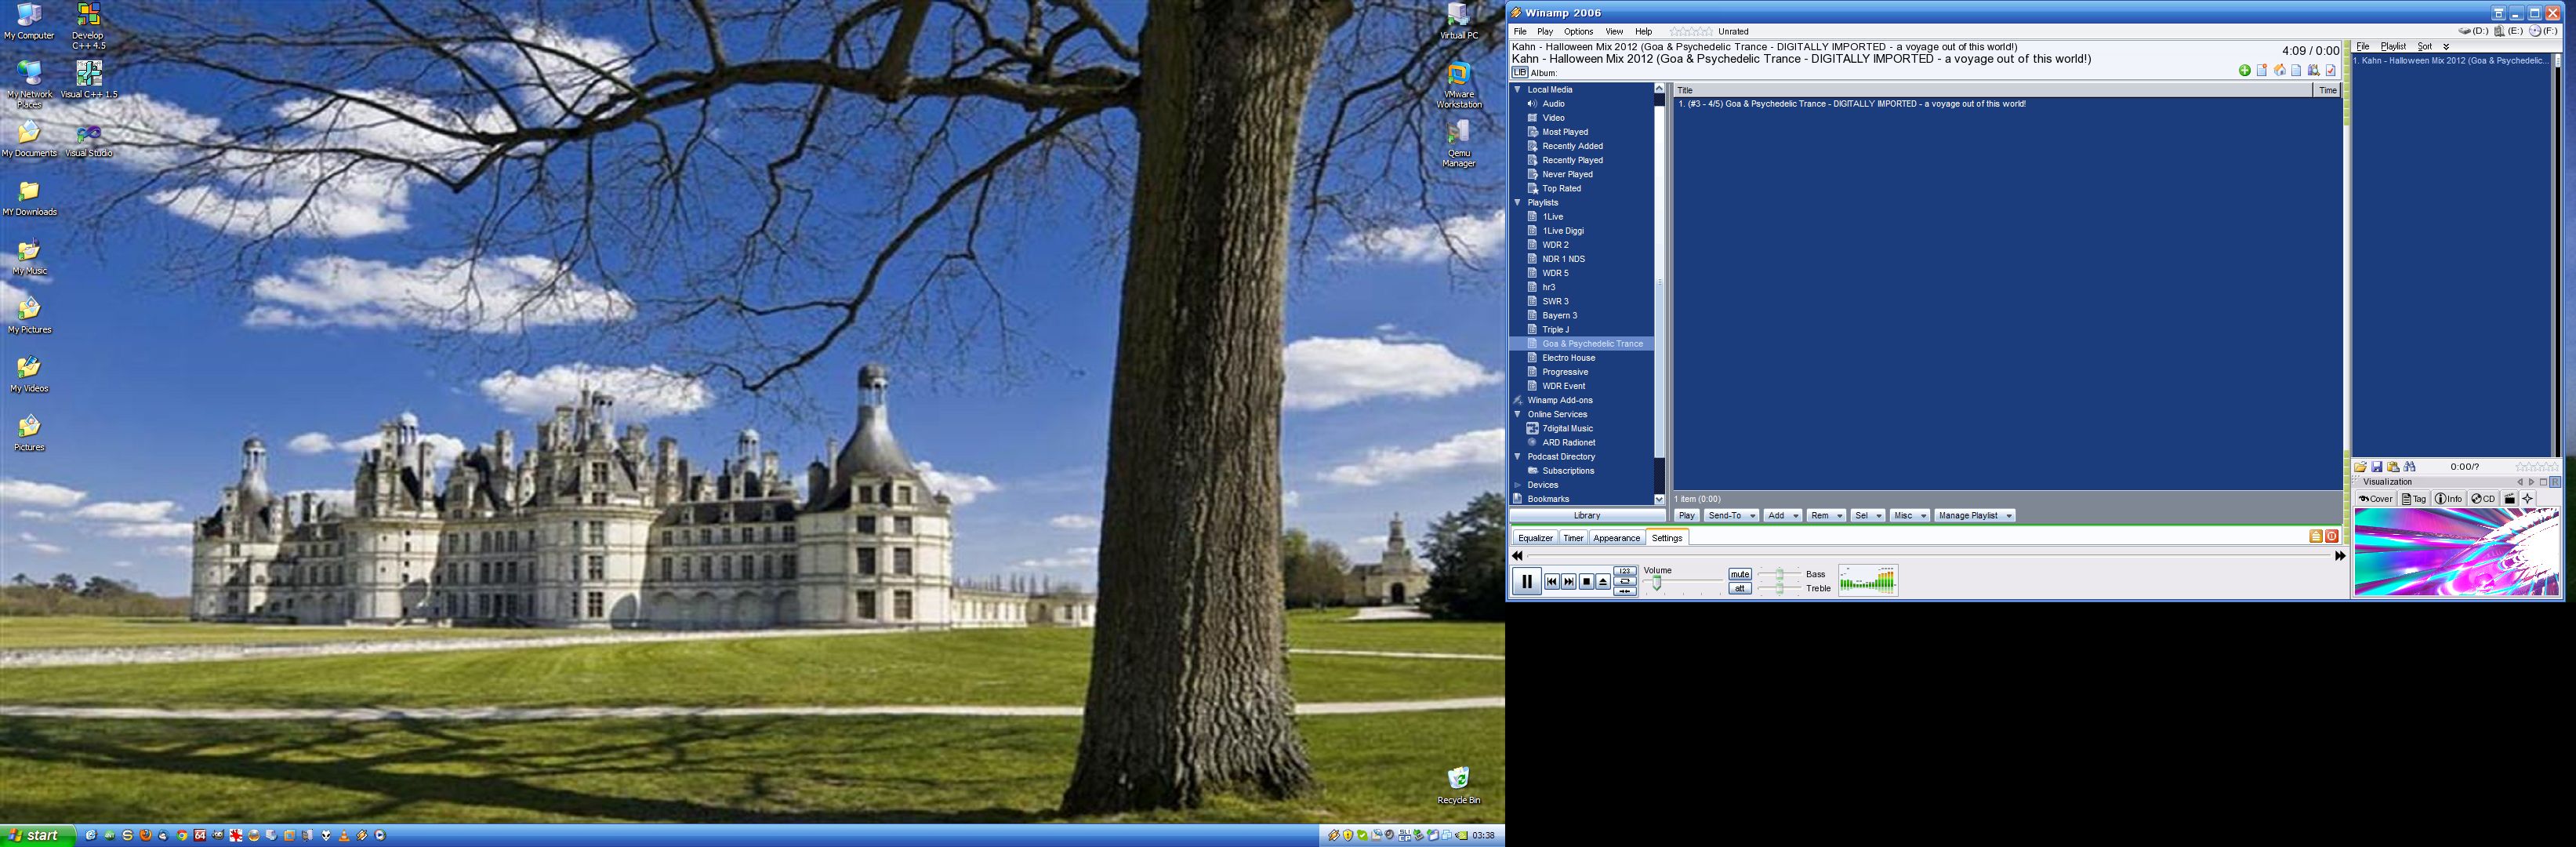Click the eject/open file button
The image size is (2576, 847).
(x=1603, y=581)
